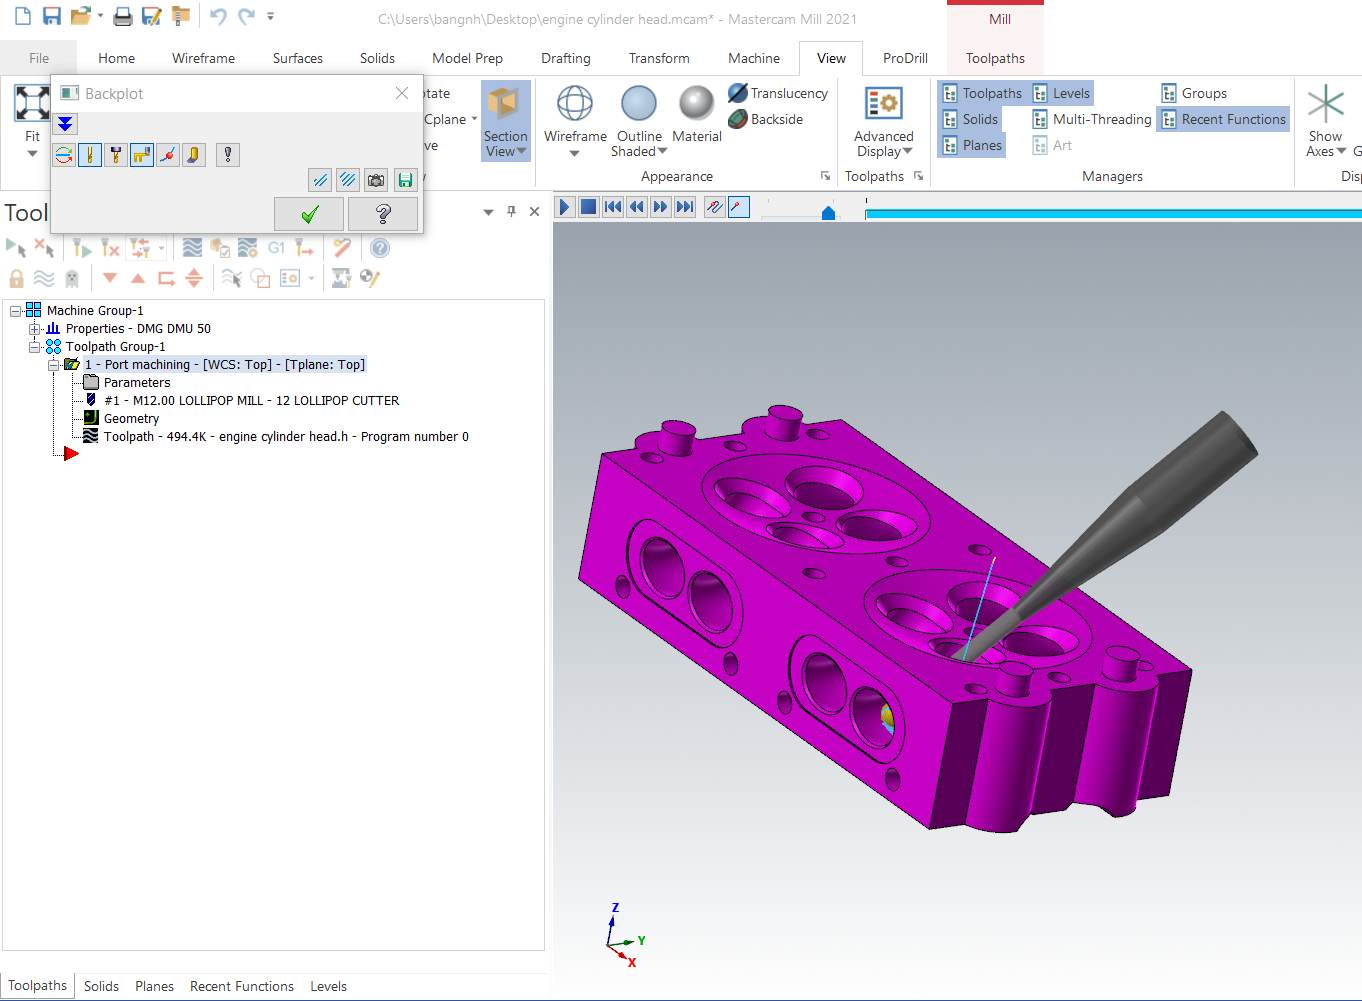This screenshot has height=1001, width=1362.
Task: Click the Save As icon with the pencil
Action: tap(152, 16)
